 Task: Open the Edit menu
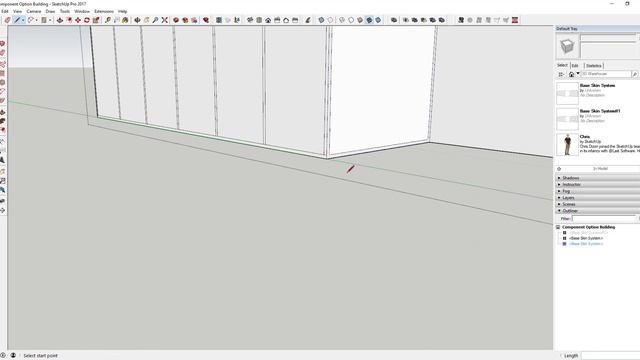(4, 11)
